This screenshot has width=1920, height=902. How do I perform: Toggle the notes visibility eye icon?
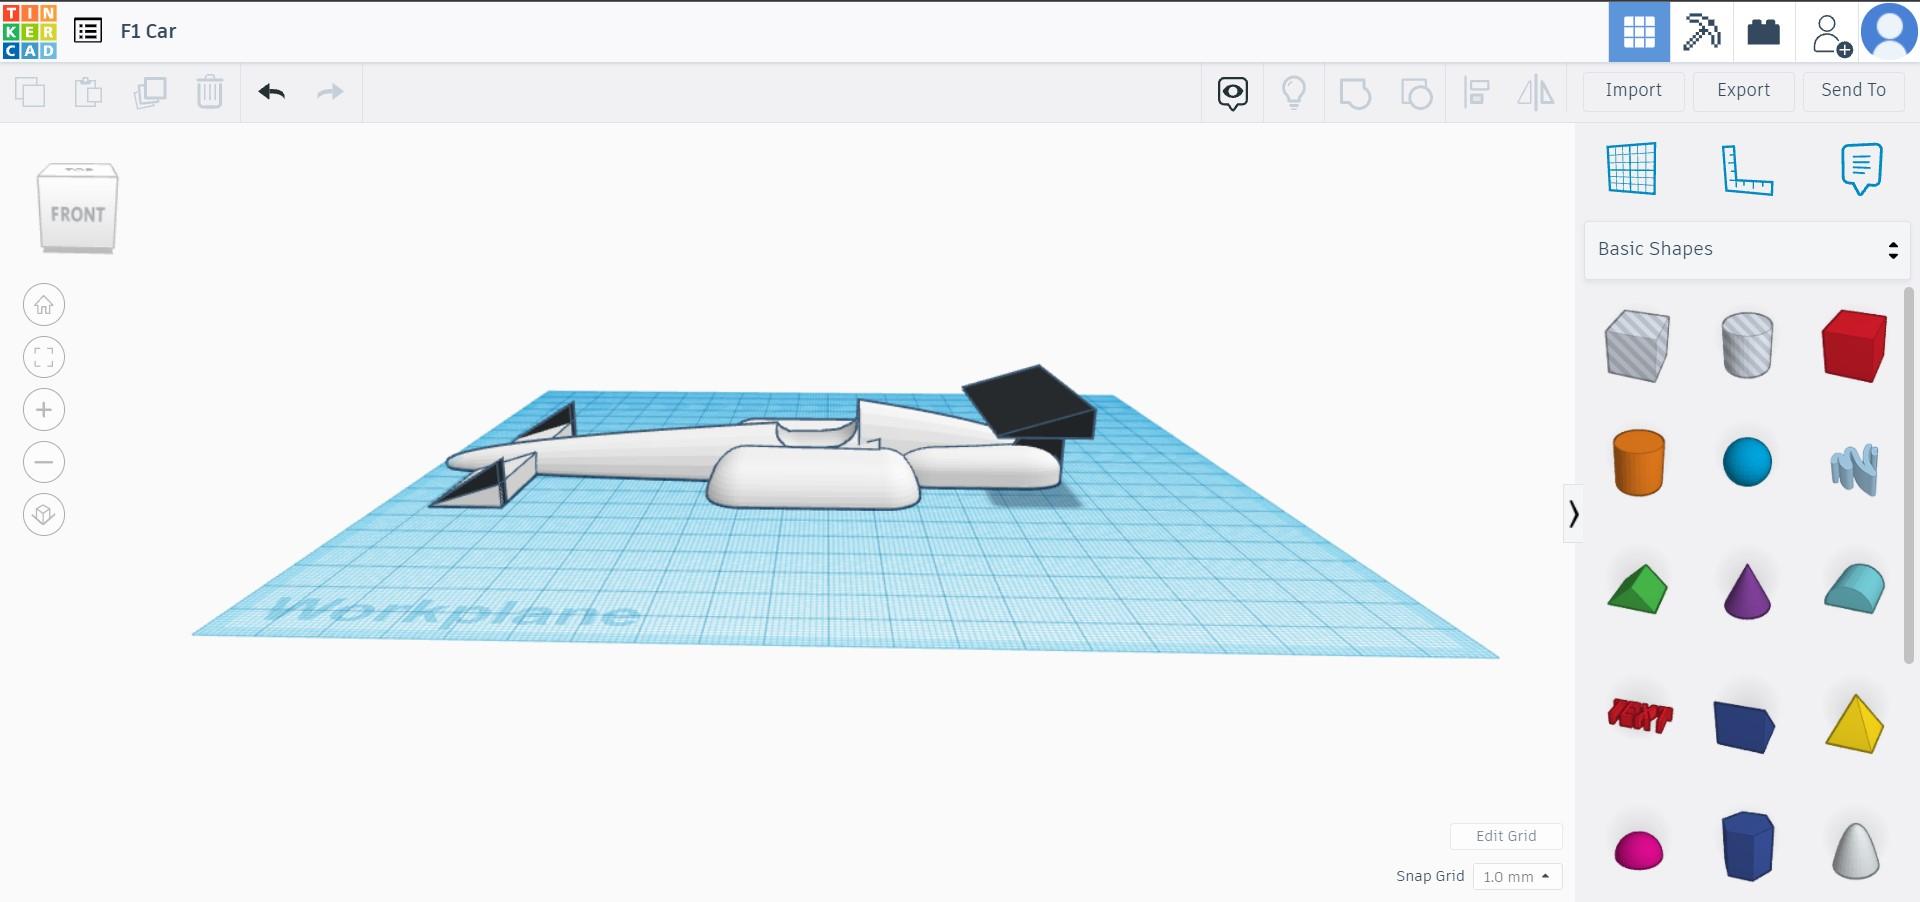(x=1233, y=93)
